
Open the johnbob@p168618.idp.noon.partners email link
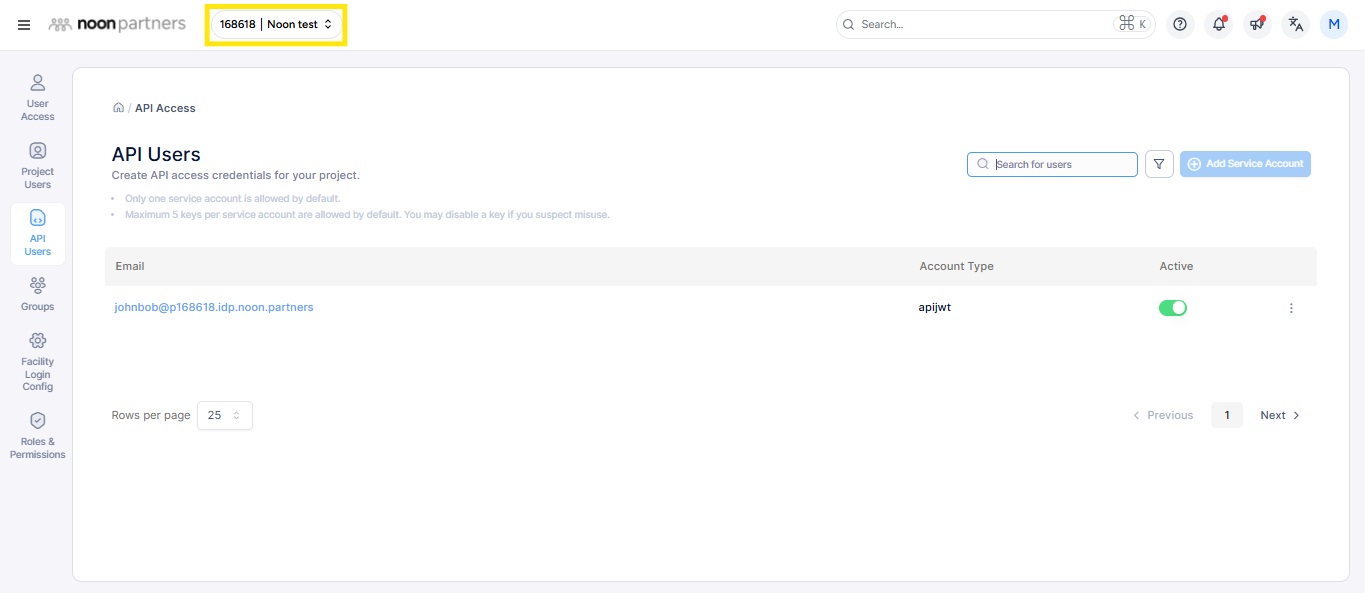pos(214,308)
